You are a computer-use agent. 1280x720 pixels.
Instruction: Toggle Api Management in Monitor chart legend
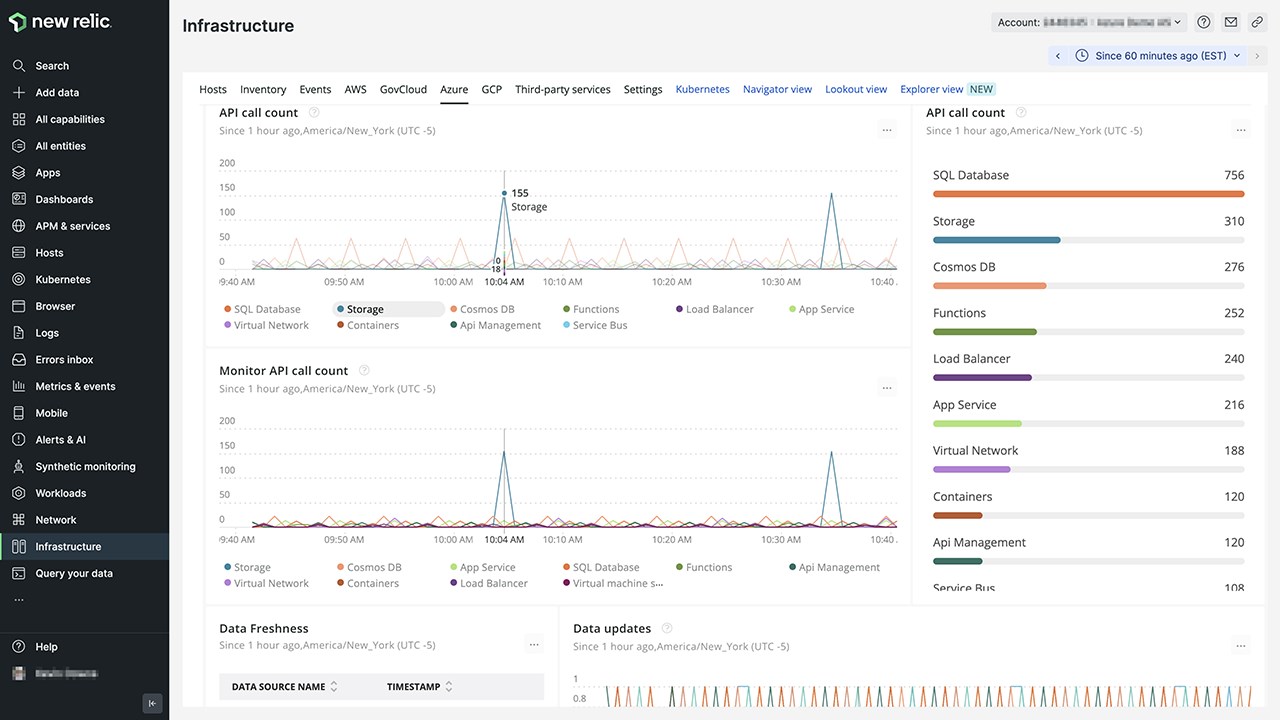(834, 567)
